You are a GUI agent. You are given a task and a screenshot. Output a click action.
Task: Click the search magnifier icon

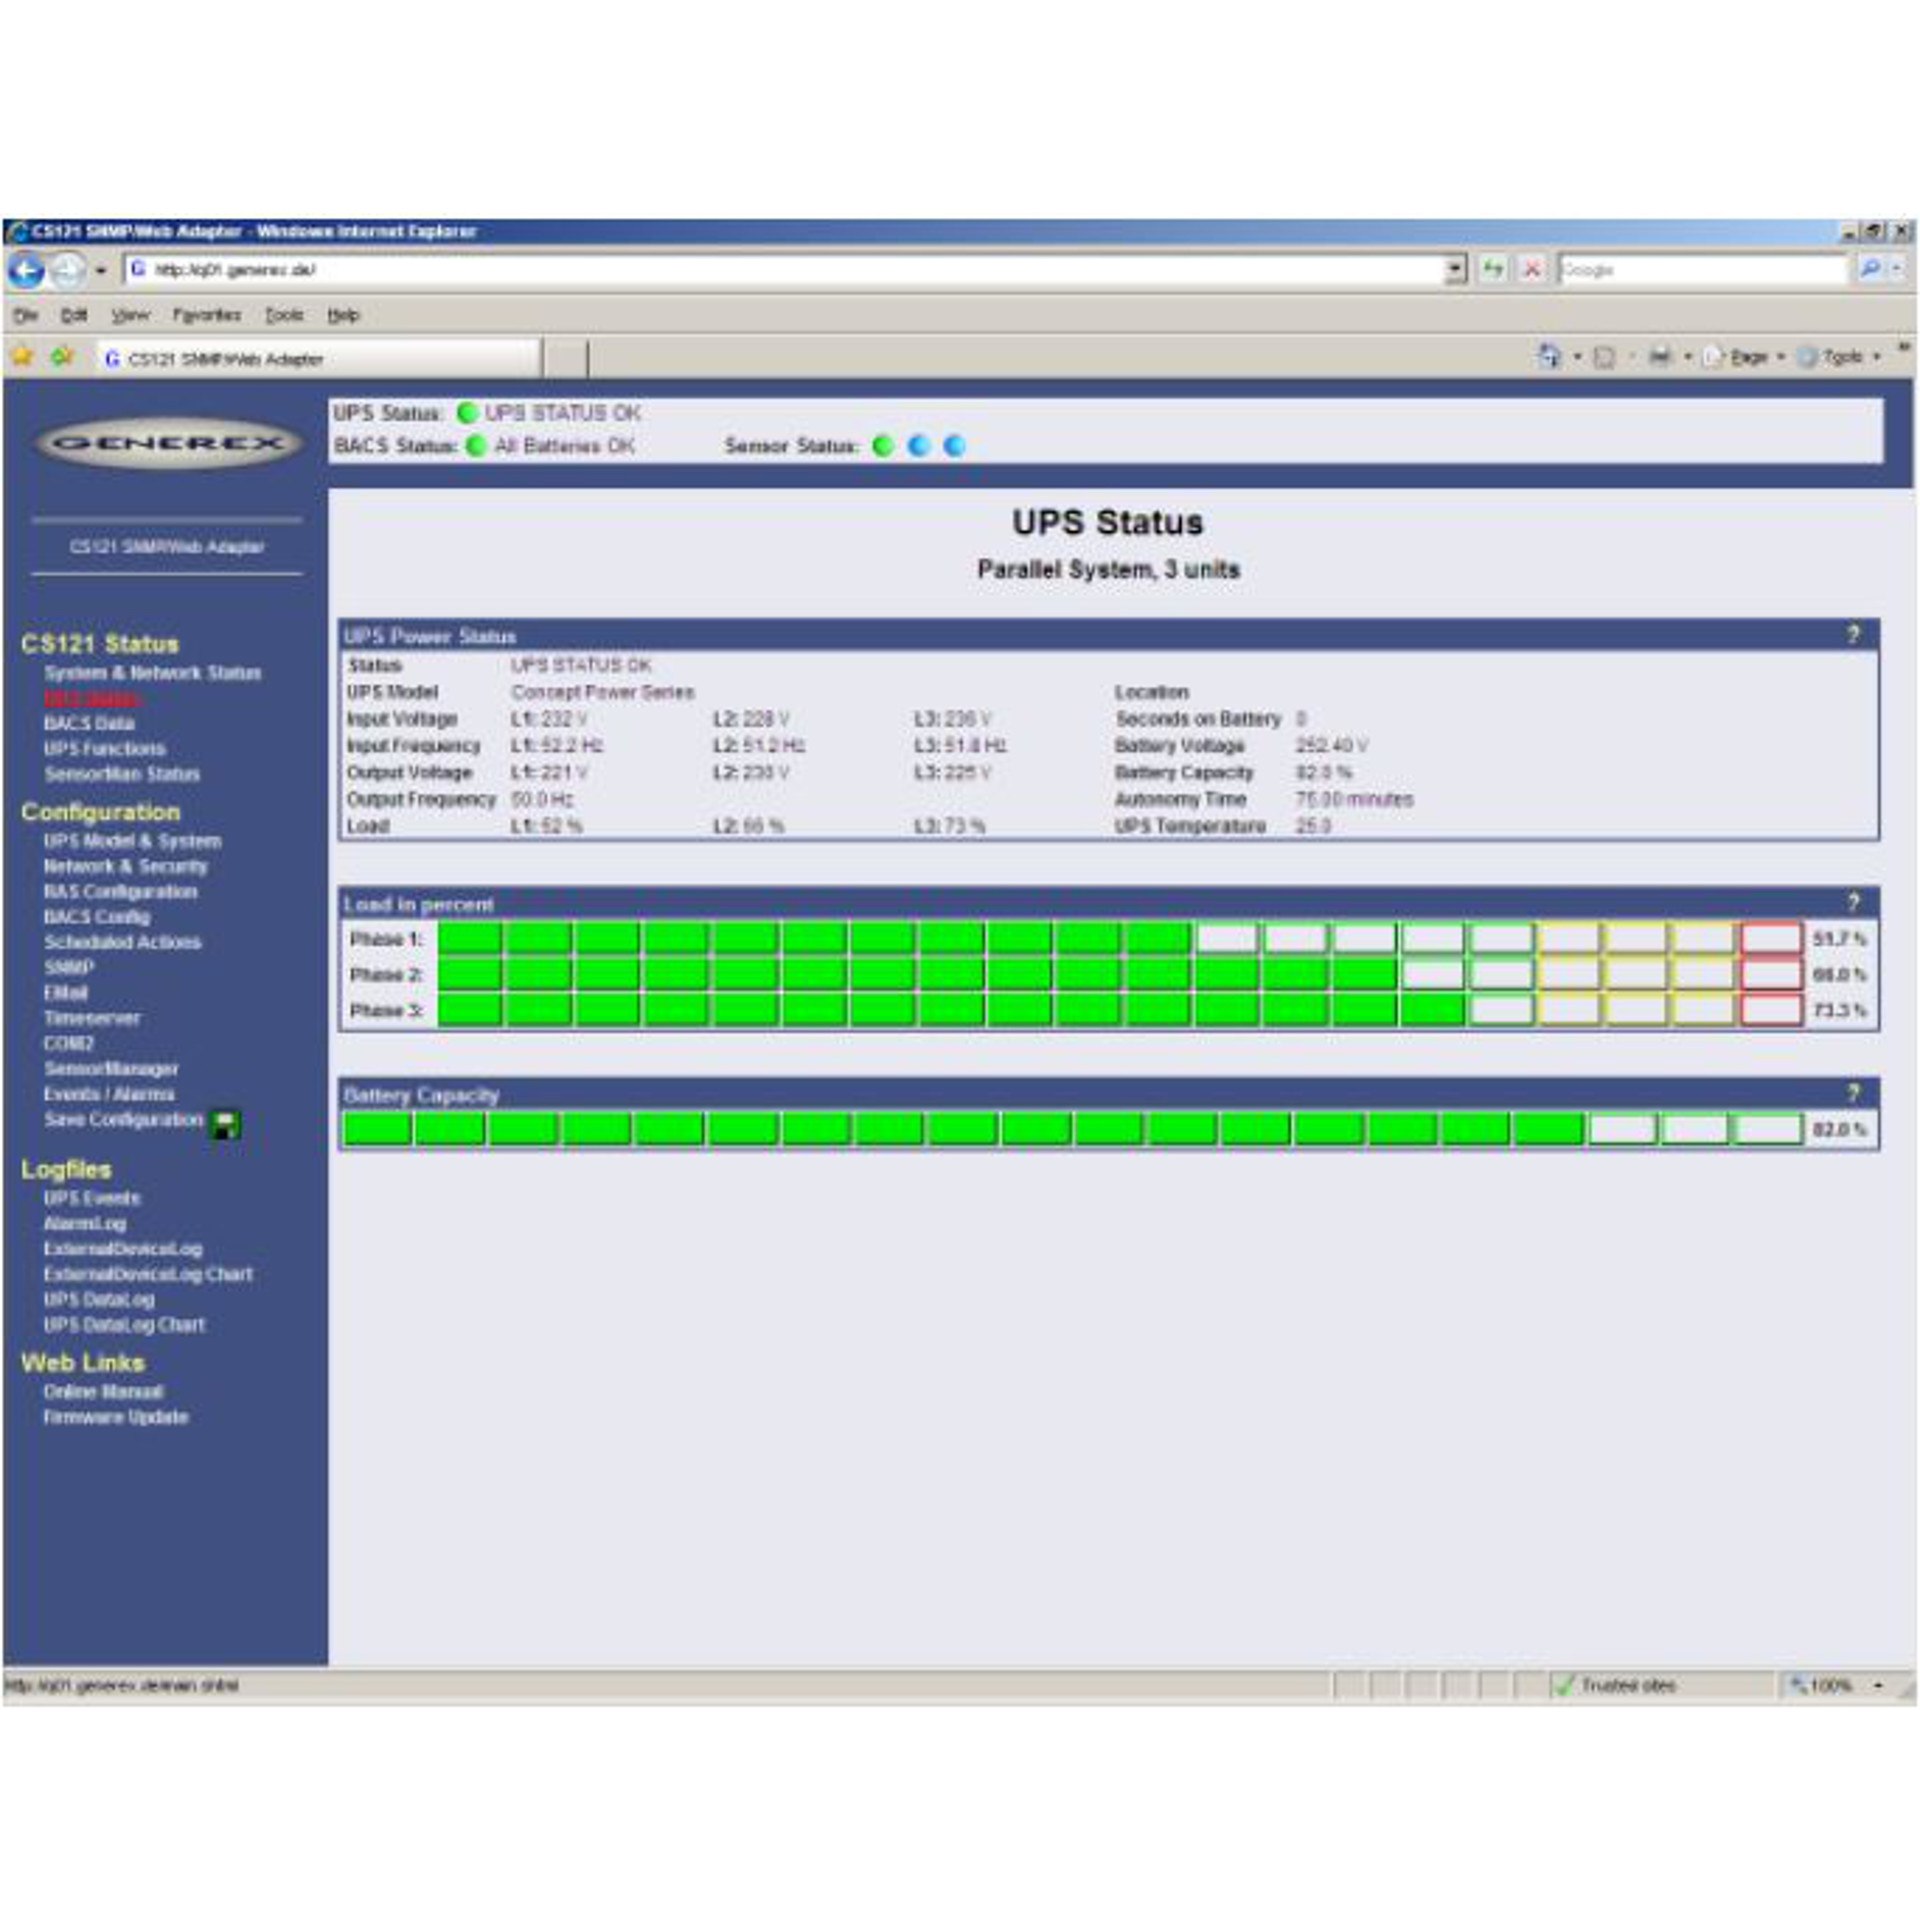tap(1868, 269)
